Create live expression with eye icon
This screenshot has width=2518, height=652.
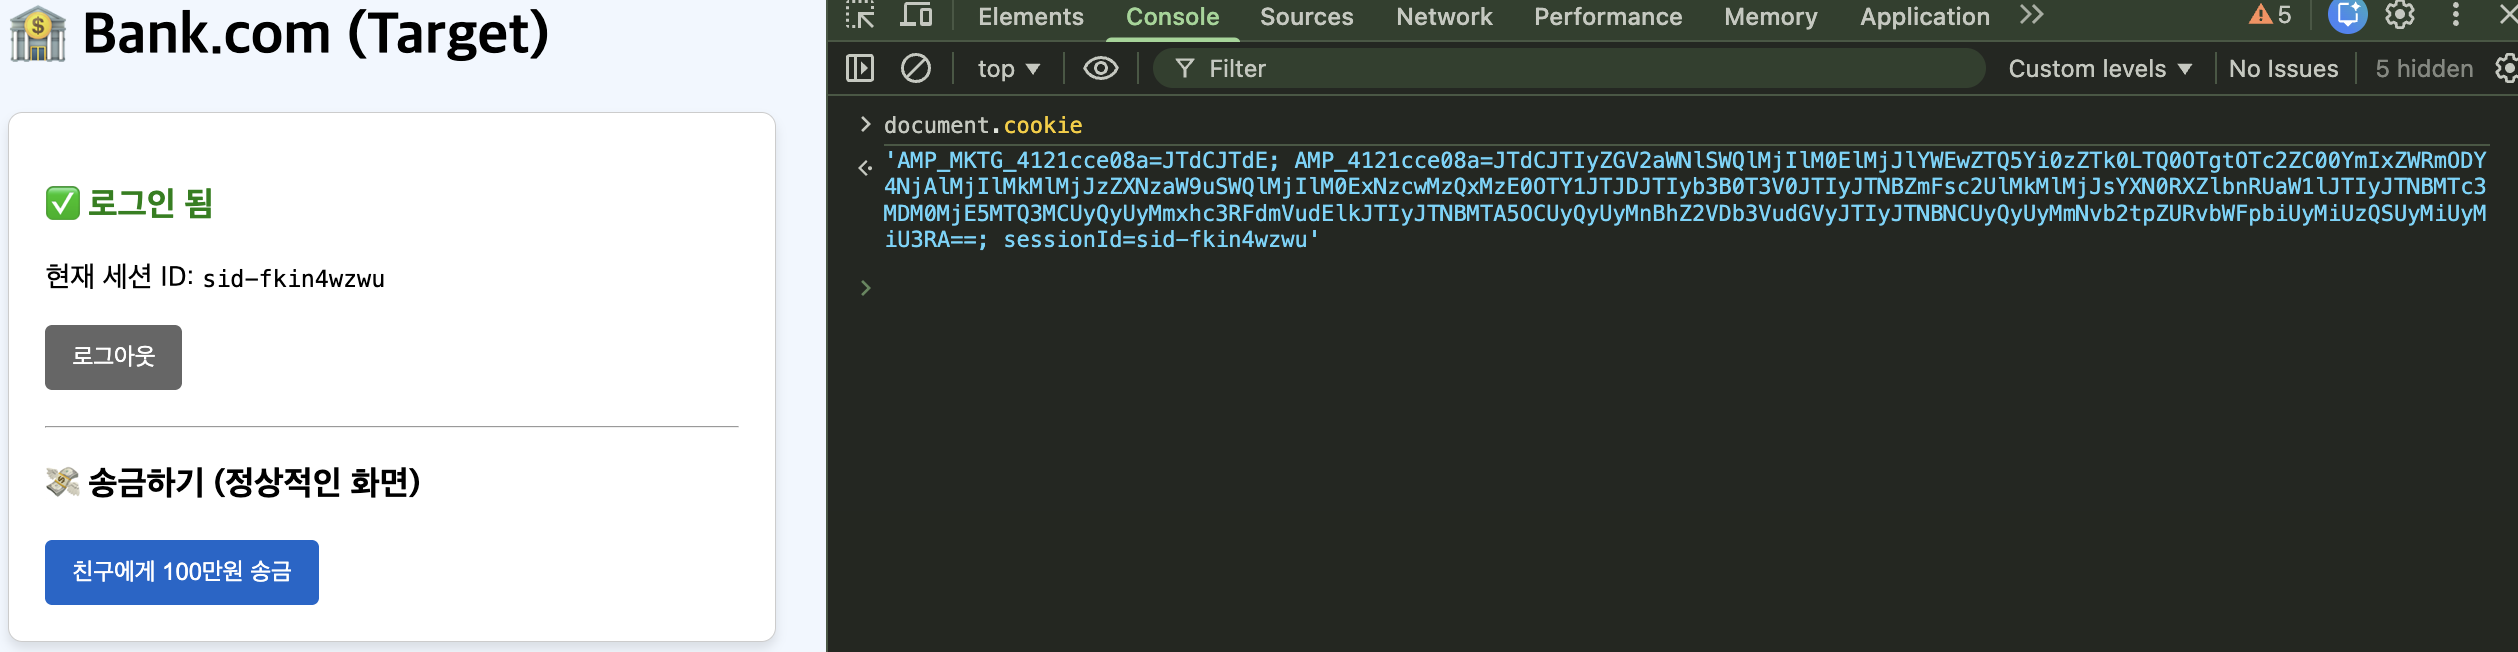pyautogui.click(x=1101, y=68)
